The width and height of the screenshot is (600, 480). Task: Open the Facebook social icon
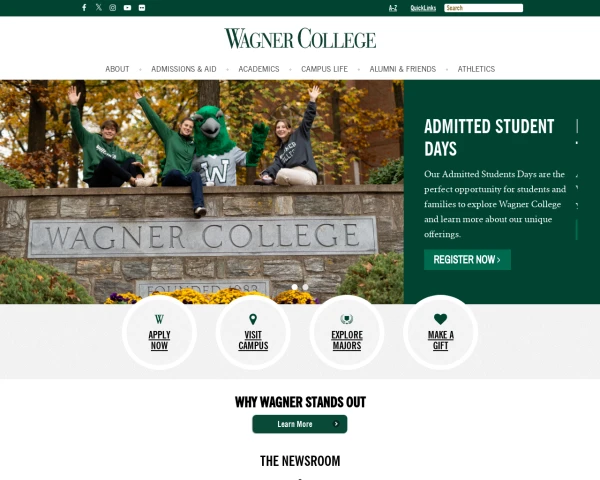[x=84, y=8]
